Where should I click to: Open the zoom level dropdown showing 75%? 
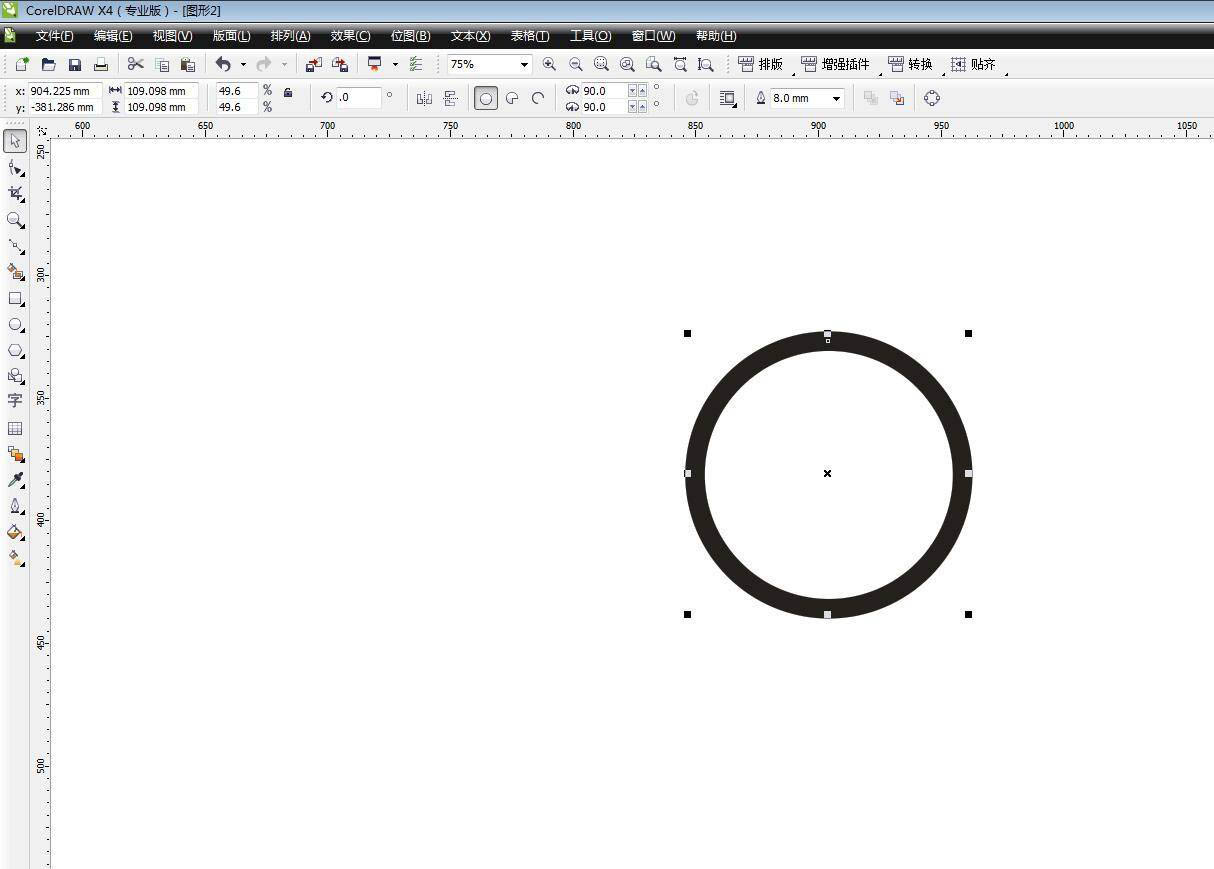coord(524,63)
